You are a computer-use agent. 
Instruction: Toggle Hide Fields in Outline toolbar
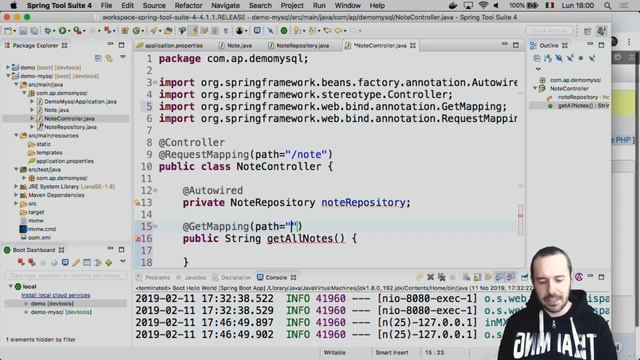click(x=559, y=58)
